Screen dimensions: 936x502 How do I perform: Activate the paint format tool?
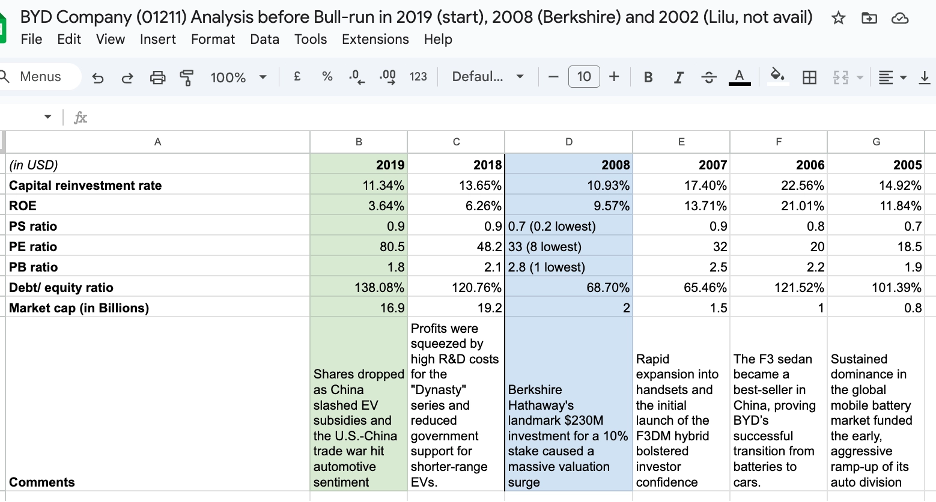click(186, 77)
